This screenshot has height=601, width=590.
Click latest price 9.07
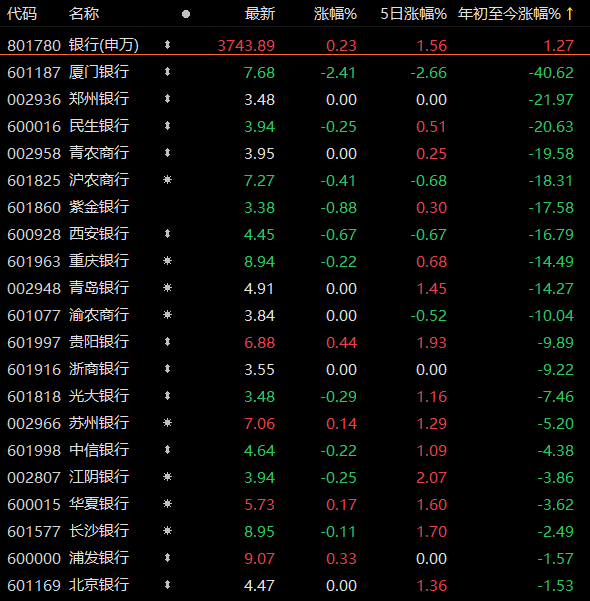260,559
